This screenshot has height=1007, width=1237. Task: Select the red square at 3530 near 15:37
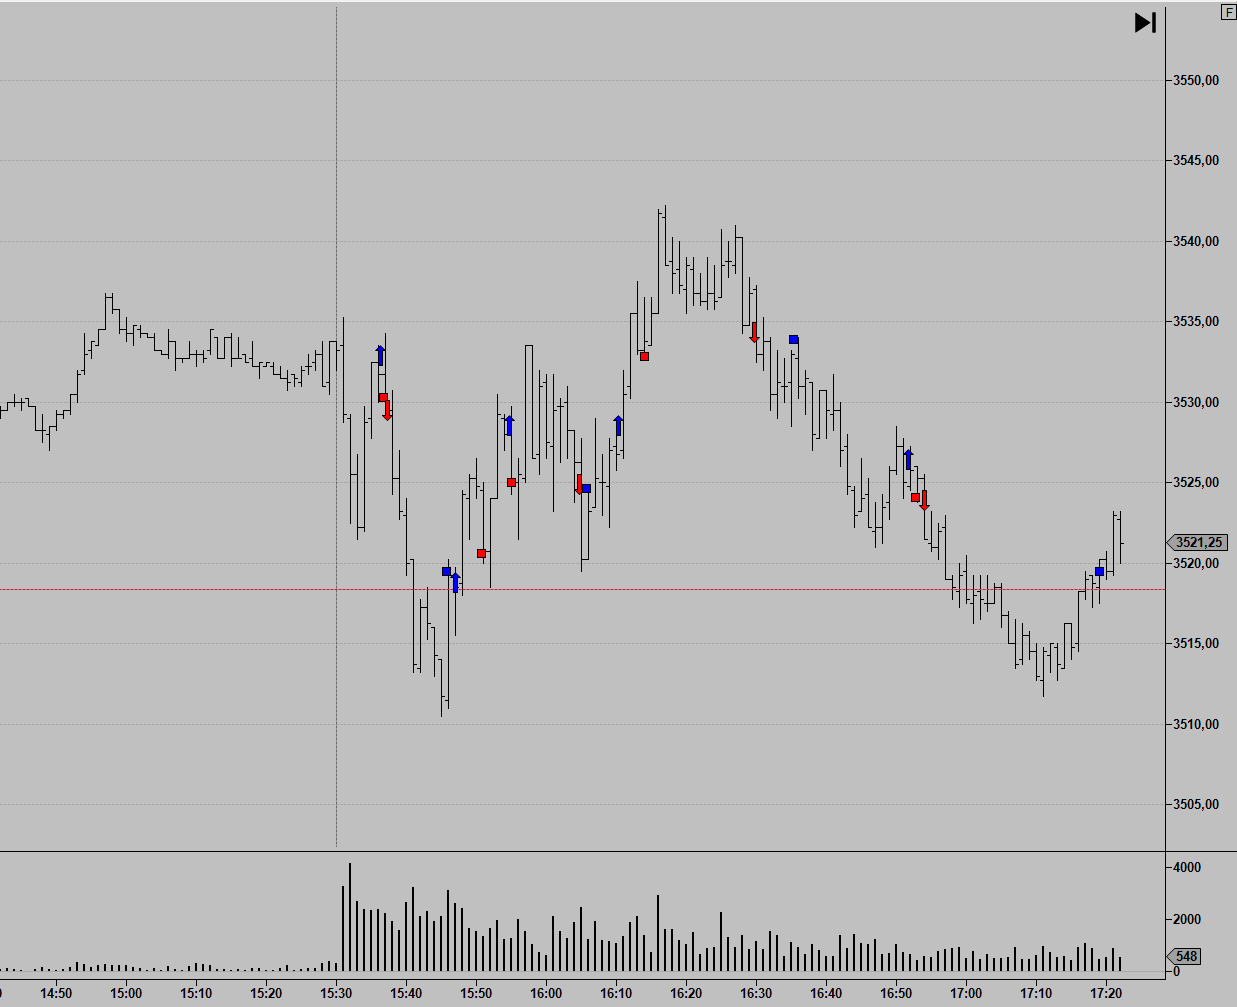(383, 398)
